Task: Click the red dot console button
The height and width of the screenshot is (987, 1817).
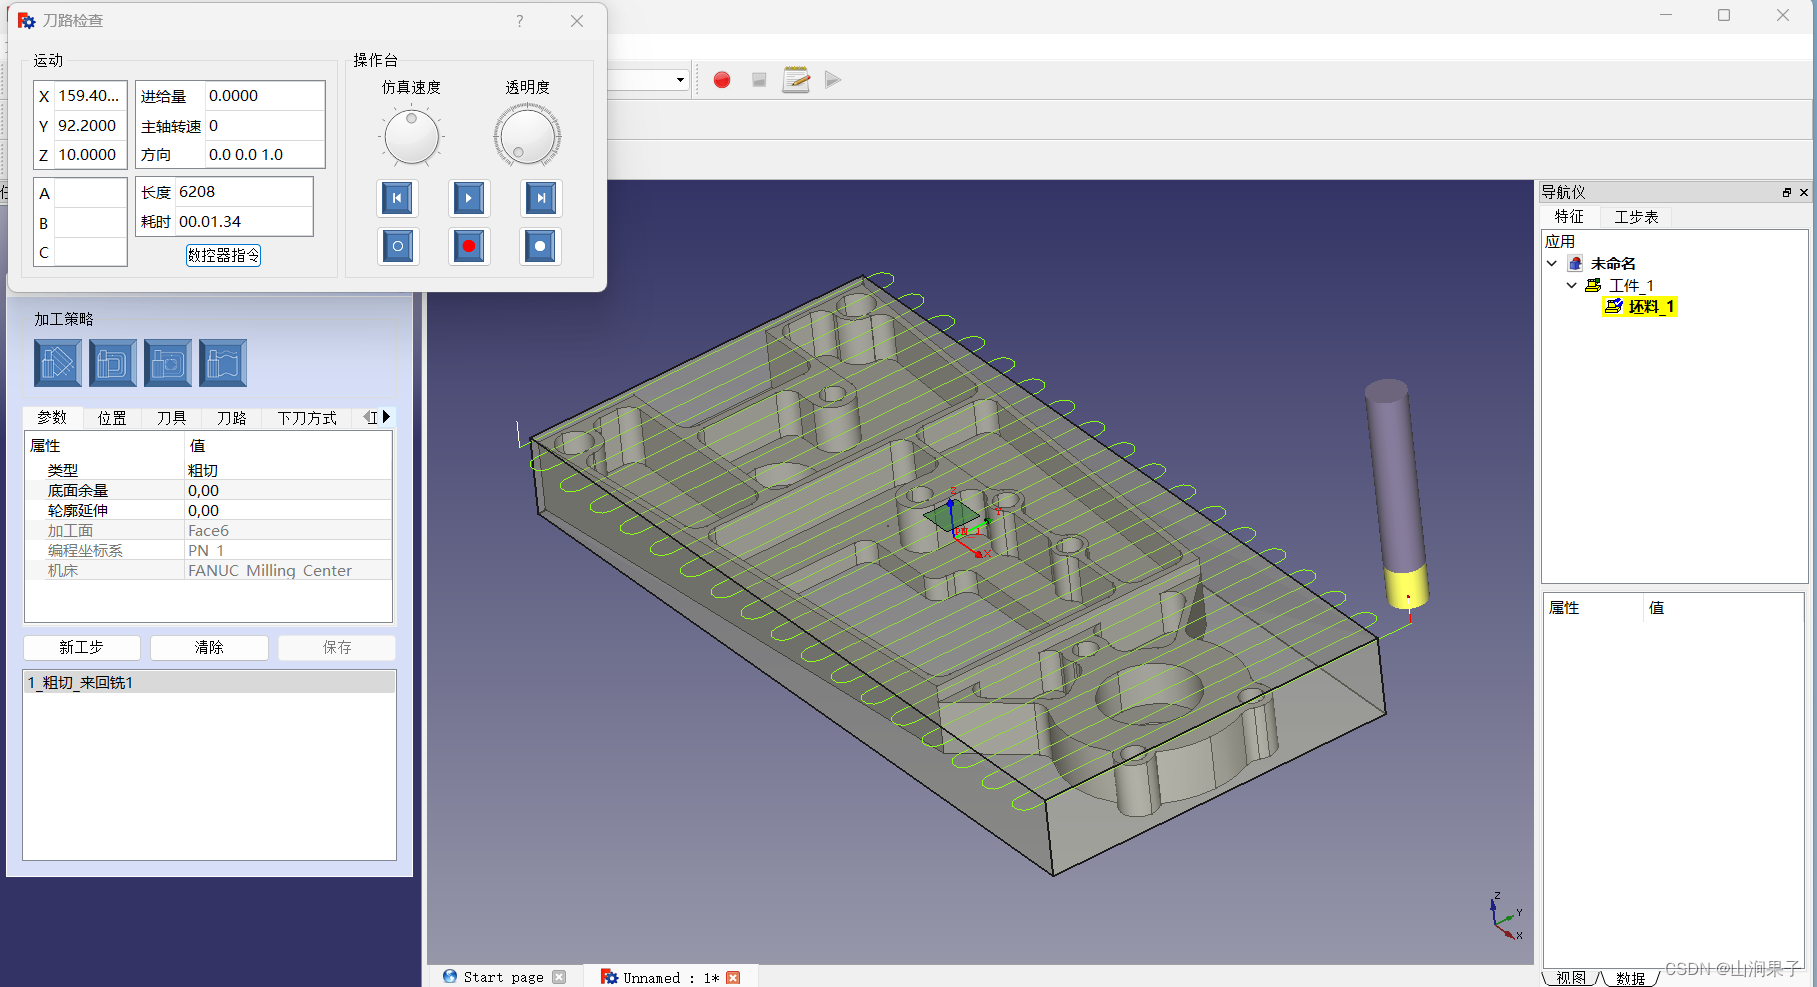Action: coord(468,246)
